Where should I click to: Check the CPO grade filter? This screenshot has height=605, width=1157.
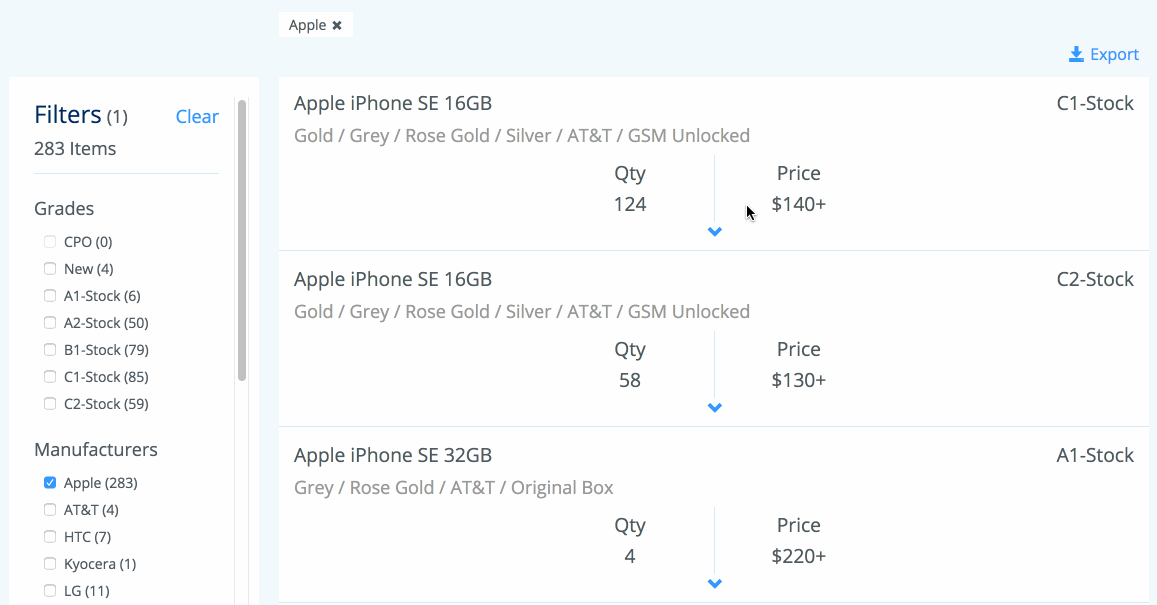click(50, 242)
